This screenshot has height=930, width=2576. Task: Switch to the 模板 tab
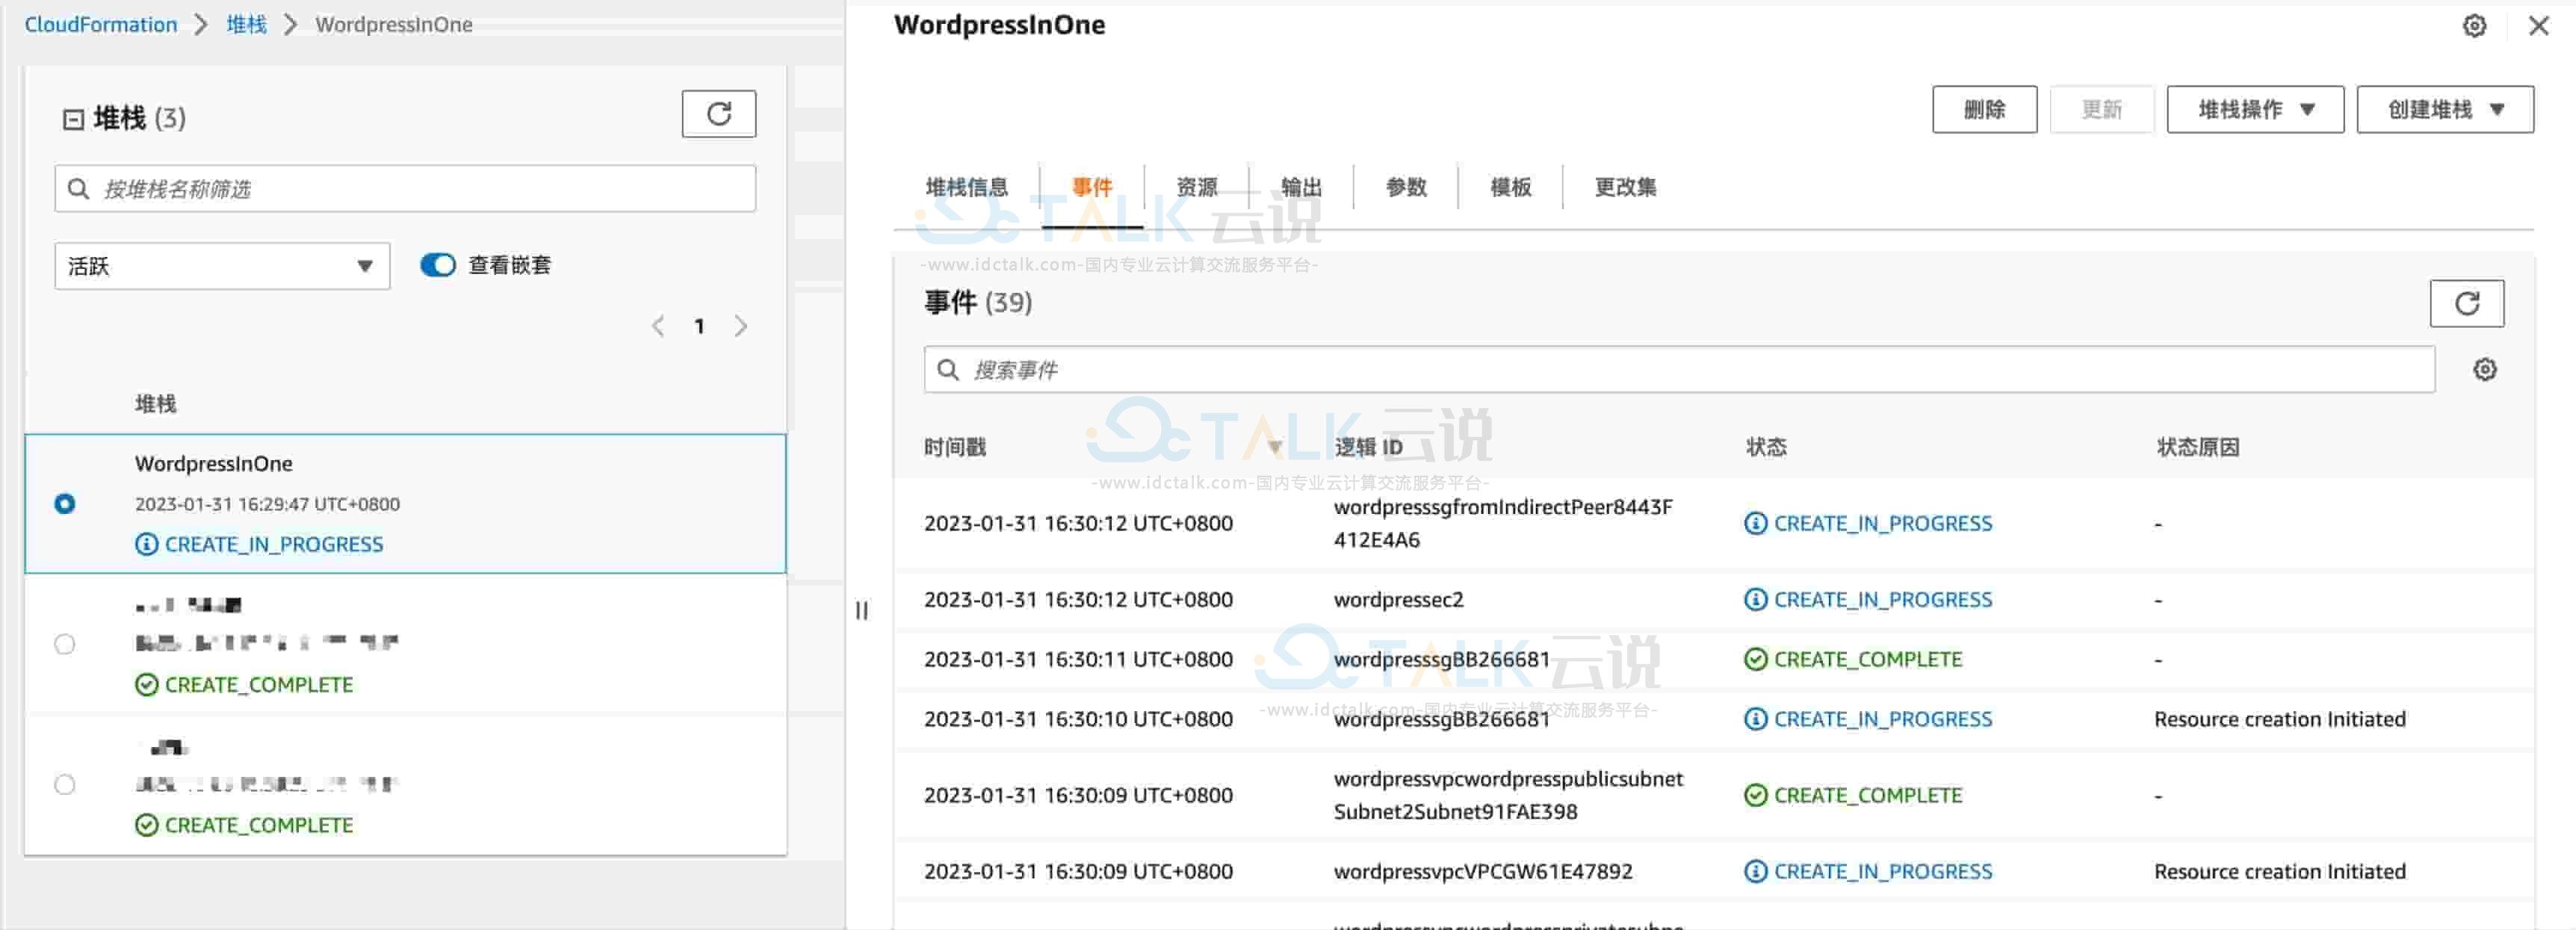tap(1510, 187)
